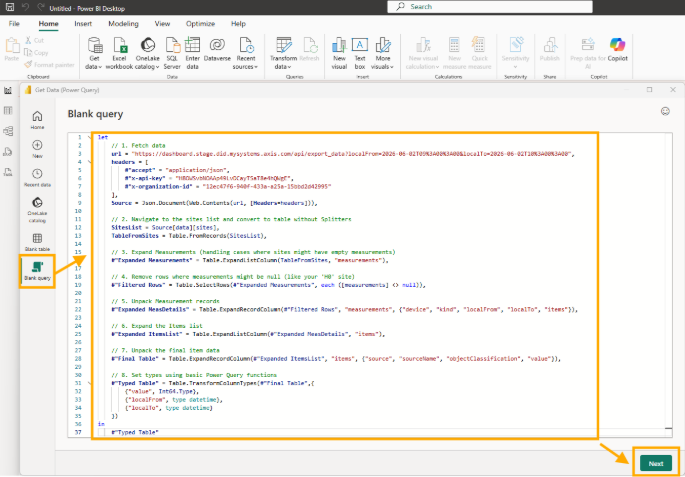Image resolution: width=685 pixels, height=477 pixels.
Task: Select New in Get Data sidebar
Action: click(x=38, y=149)
